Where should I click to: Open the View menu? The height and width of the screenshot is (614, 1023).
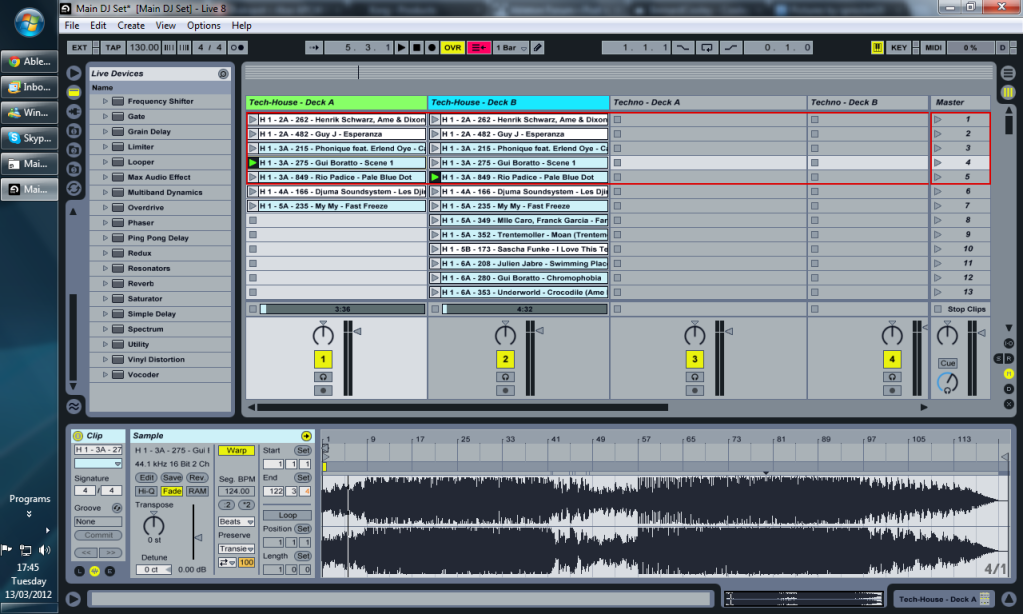click(x=165, y=25)
